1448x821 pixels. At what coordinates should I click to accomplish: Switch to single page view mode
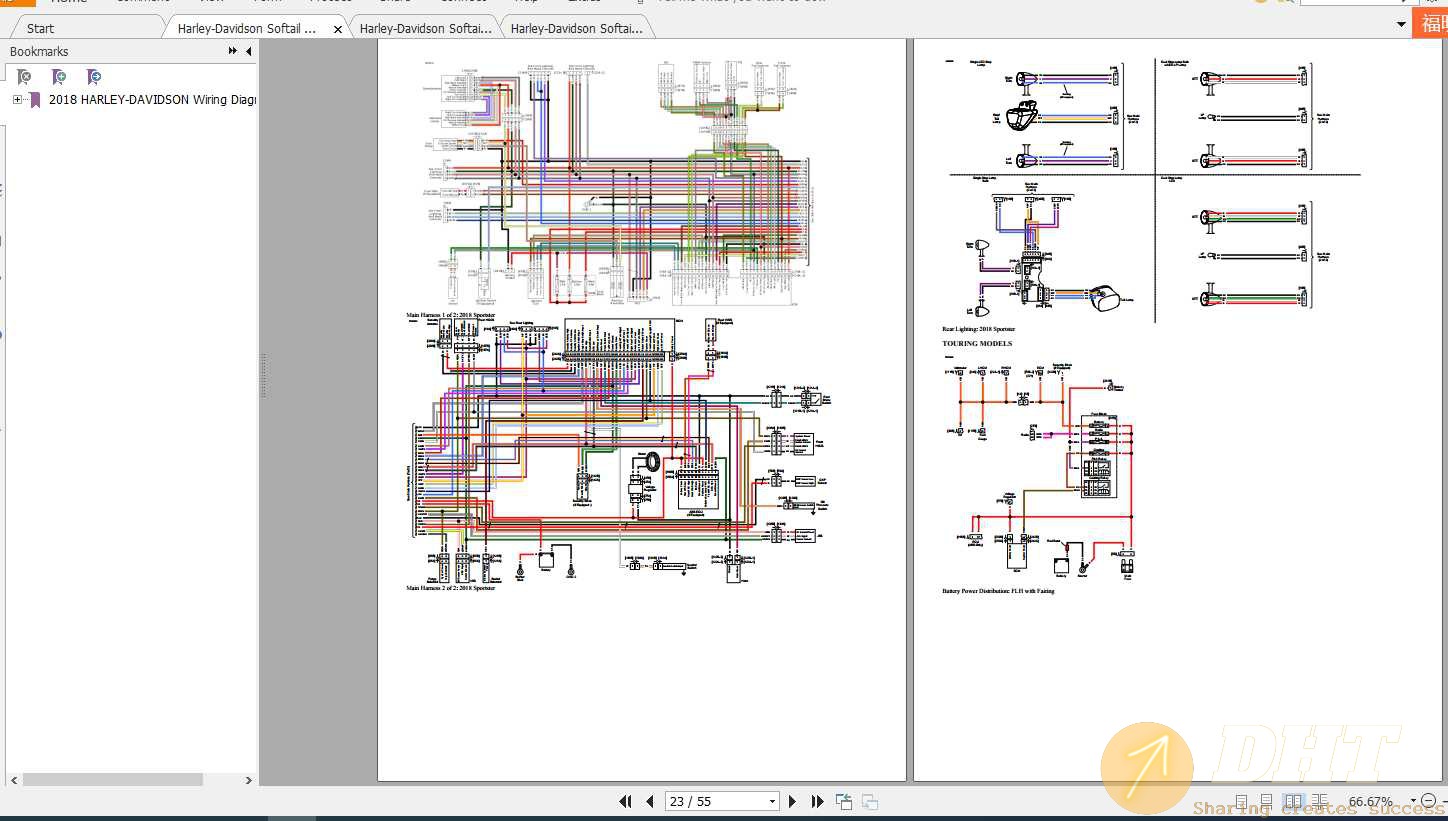(1241, 801)
